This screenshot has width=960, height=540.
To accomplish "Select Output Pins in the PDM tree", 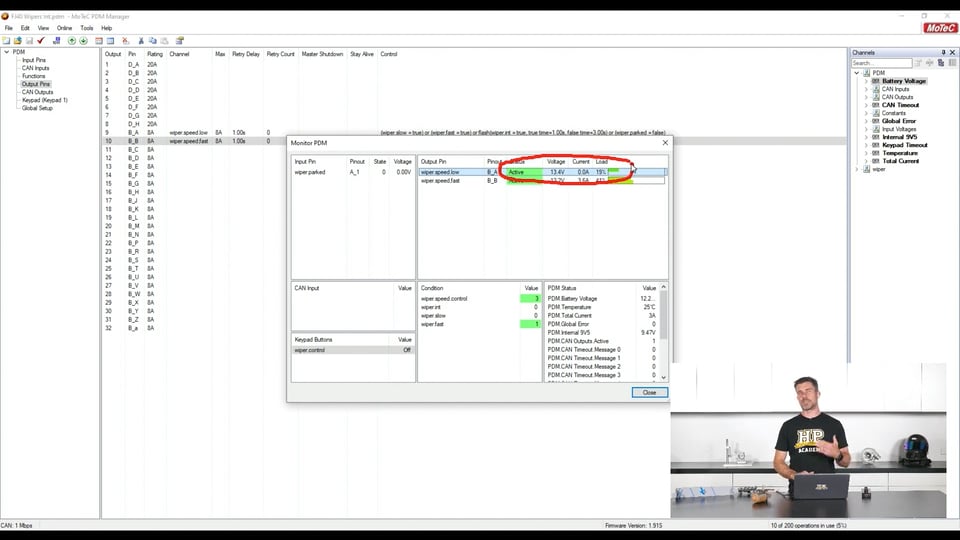I will [x=36, y=84].
